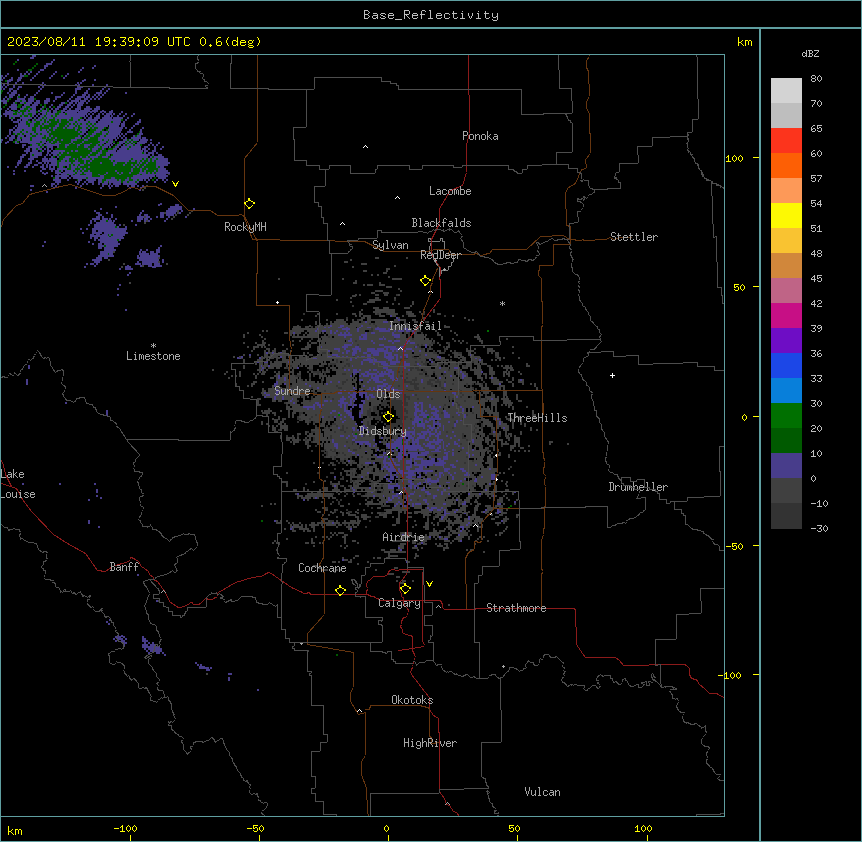
Task: Click the white plus marker north of Drumheller
Action: (612, 375)
